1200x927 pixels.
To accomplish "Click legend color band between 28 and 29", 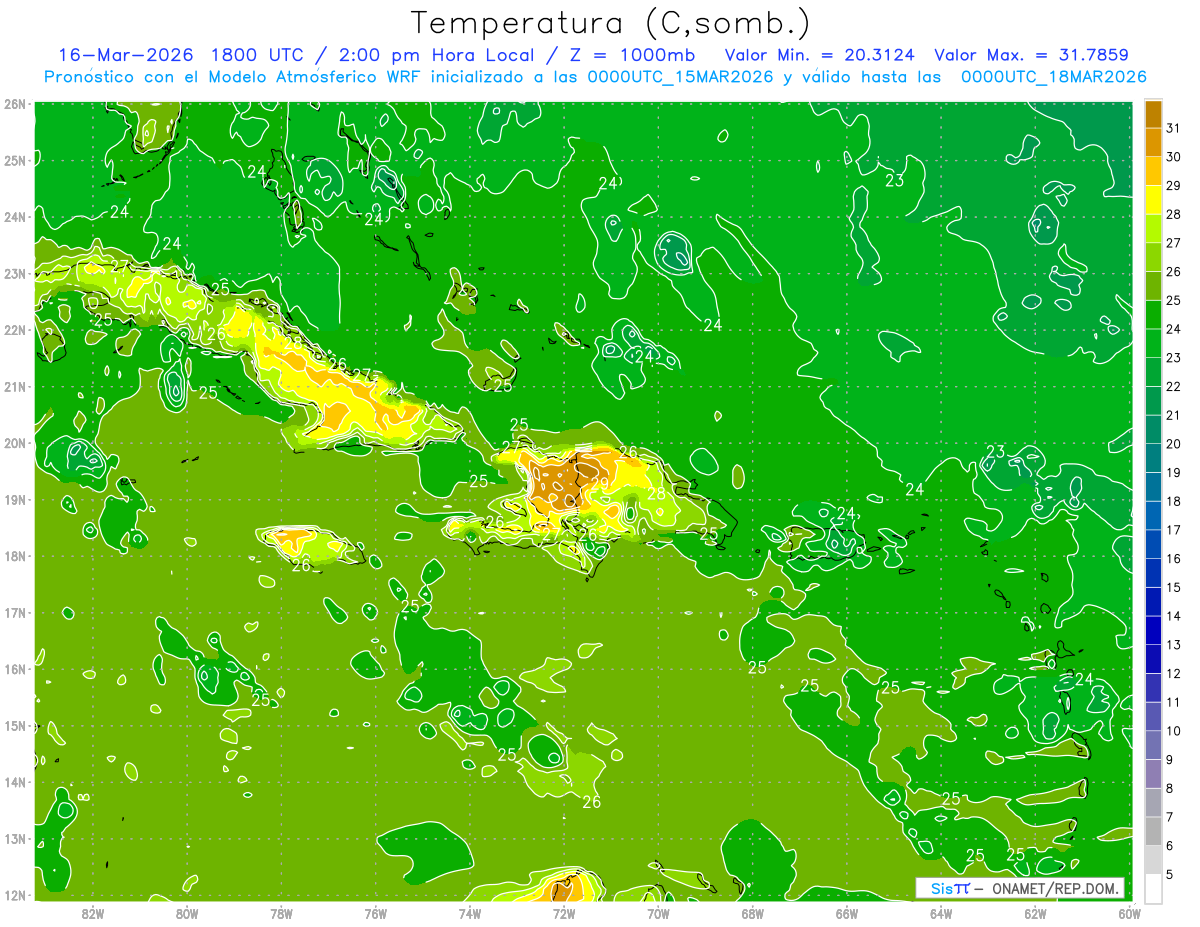I will [1153, 199].
